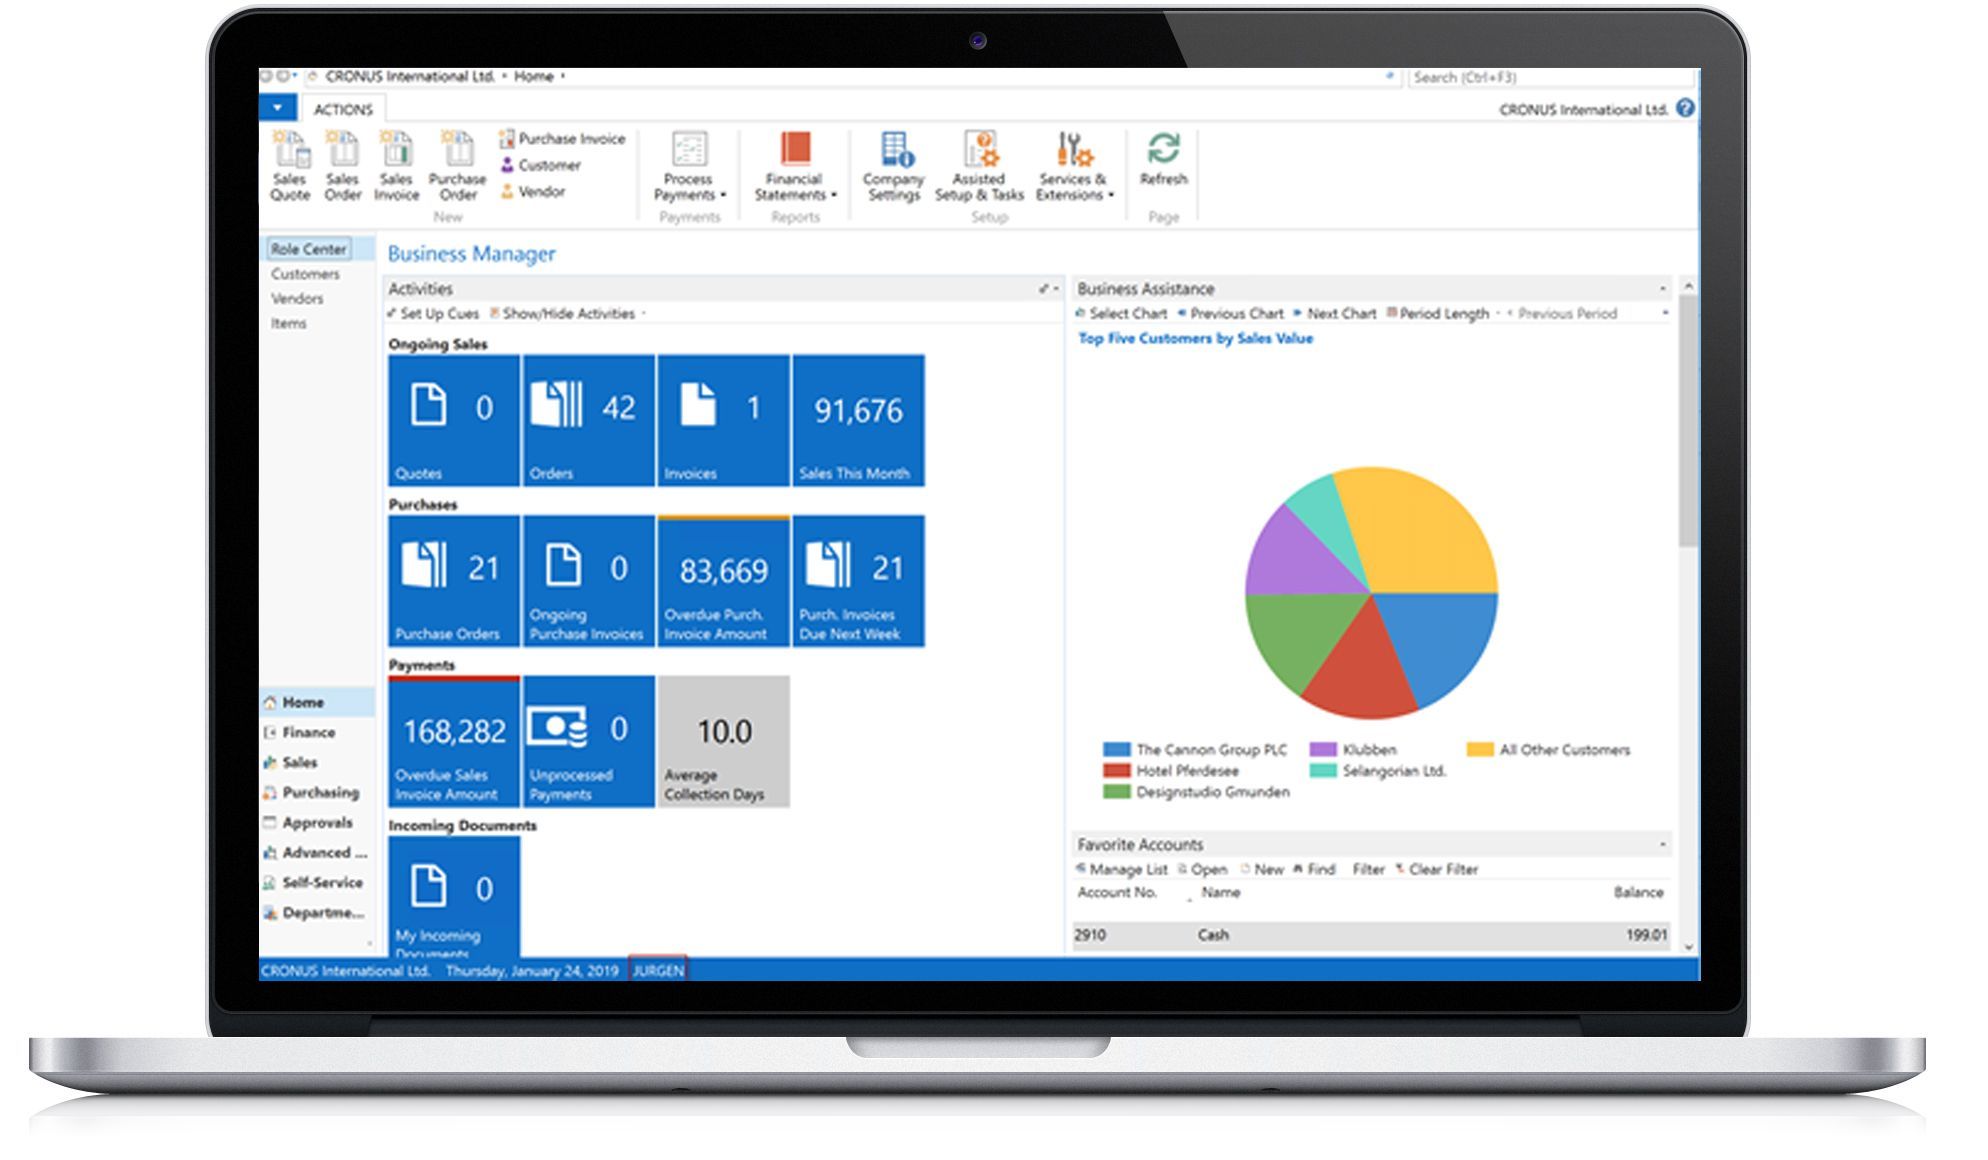Click the search box in title bar
The width and height of the screenshot is (1988, 1160).
1550,77
